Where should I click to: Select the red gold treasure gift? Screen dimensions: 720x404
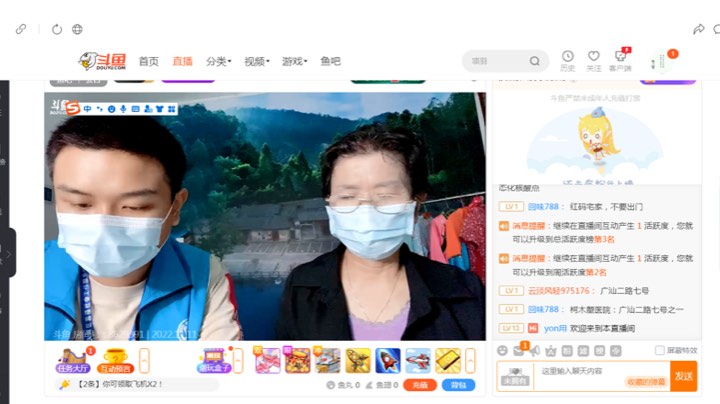pos(297,360)
